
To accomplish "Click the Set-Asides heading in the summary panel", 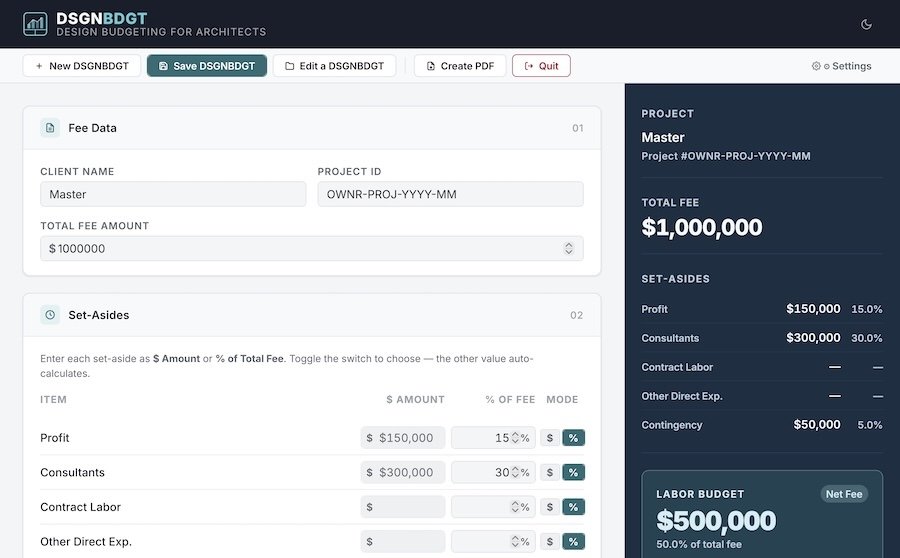I will click(x=675, y=279).
